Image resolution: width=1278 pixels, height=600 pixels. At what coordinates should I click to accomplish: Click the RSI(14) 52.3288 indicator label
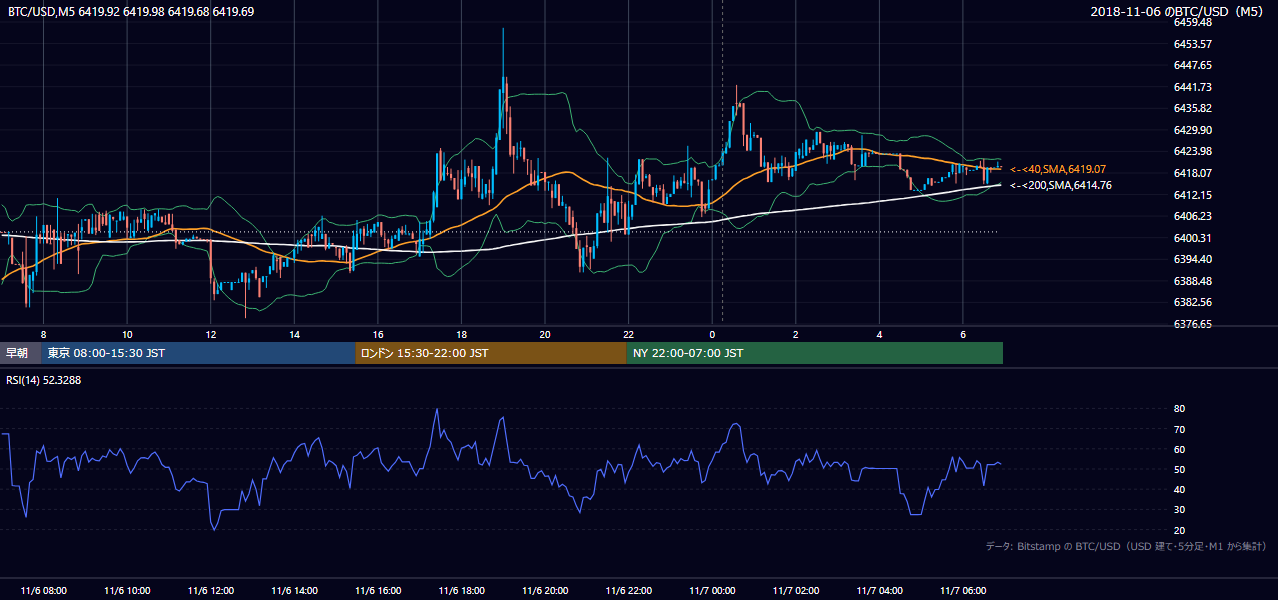pos(45,380)
